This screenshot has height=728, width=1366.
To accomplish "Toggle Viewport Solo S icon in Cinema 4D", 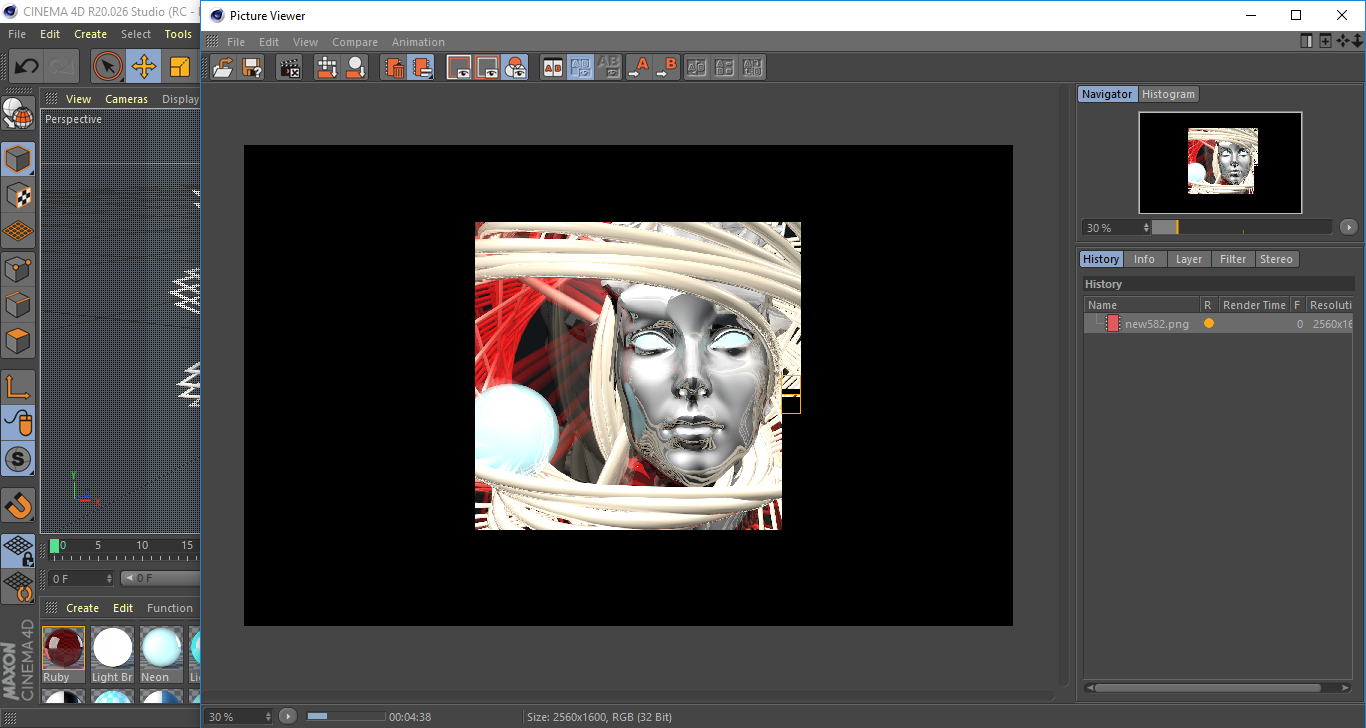I will coord(18,460).
